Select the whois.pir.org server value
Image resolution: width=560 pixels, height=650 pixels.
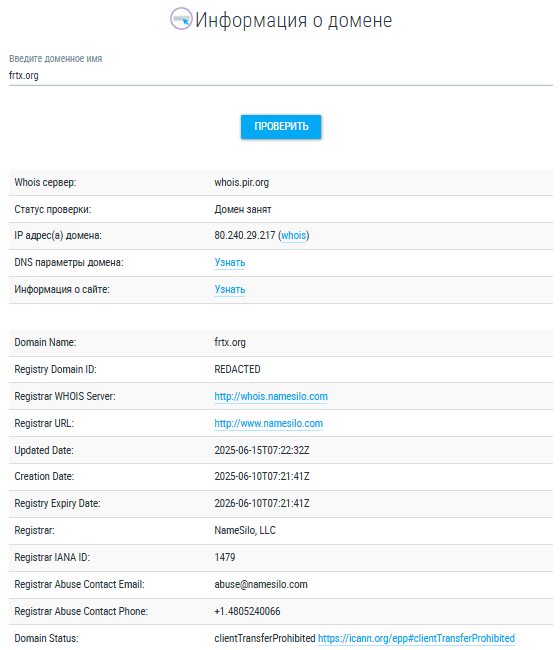click(242, 182)
